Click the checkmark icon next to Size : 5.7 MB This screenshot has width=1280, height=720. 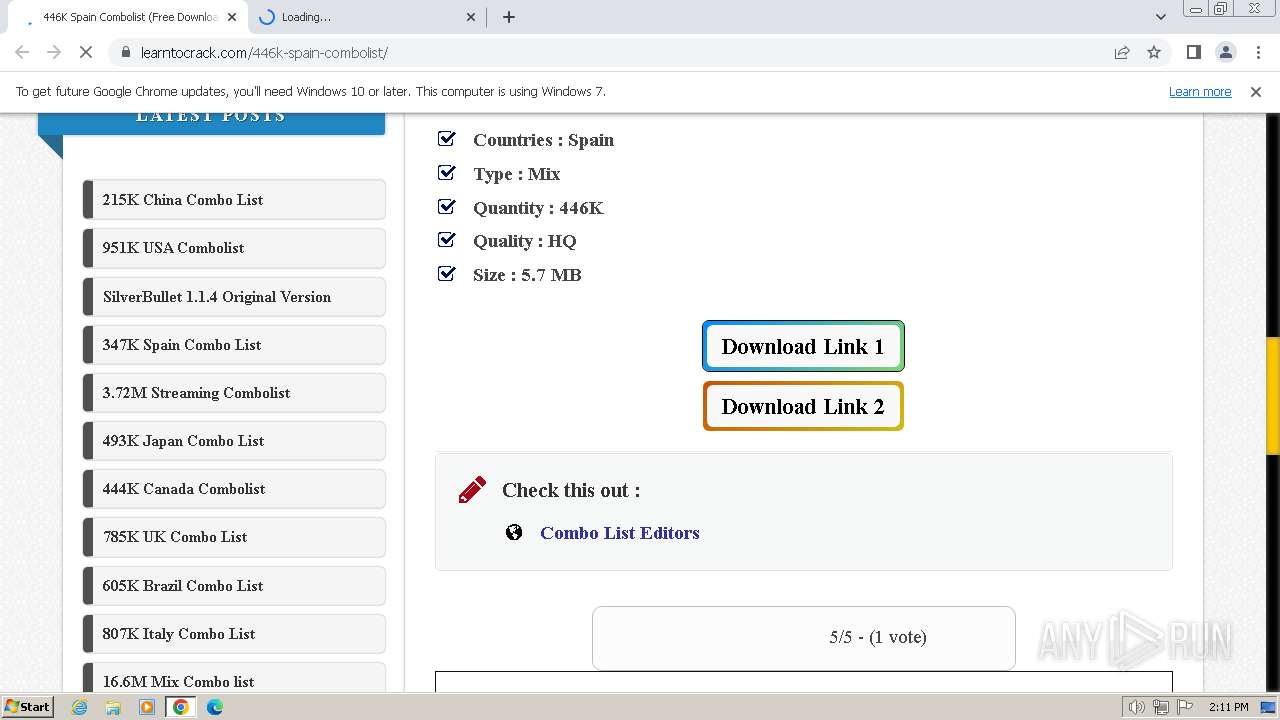pyautogui.click(x=447, y=274)
